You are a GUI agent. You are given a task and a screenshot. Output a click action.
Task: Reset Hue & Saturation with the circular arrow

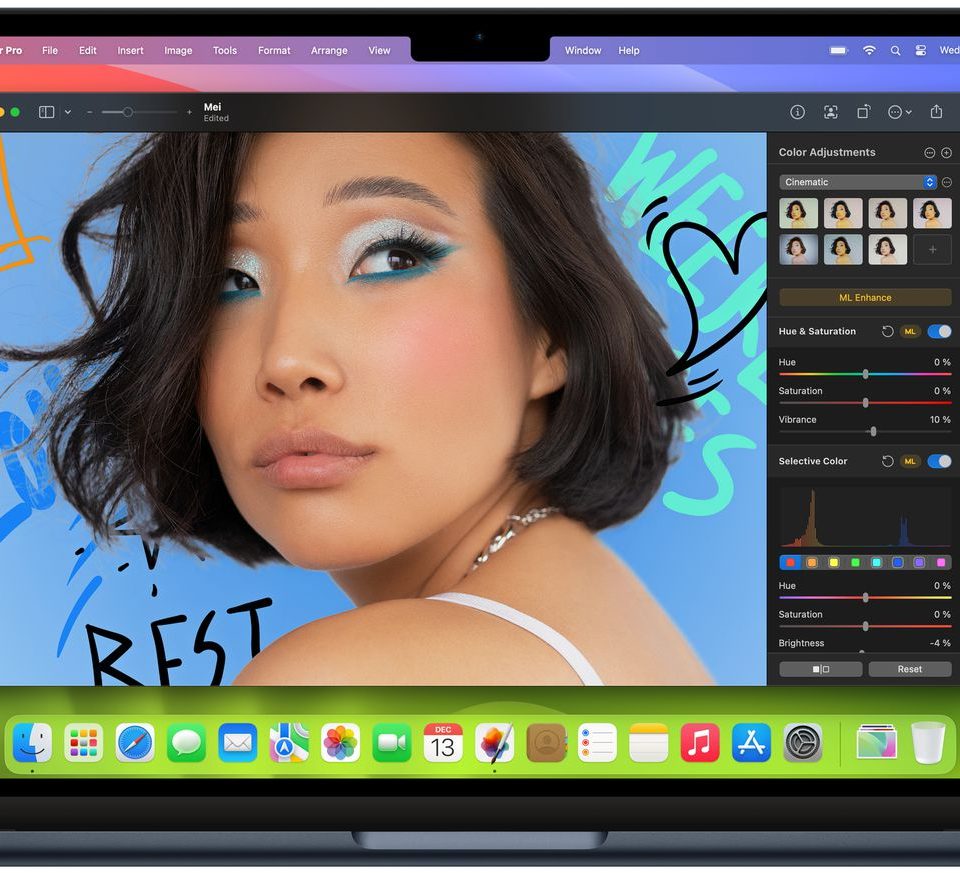pyautogui.click(x=887, y=331)
